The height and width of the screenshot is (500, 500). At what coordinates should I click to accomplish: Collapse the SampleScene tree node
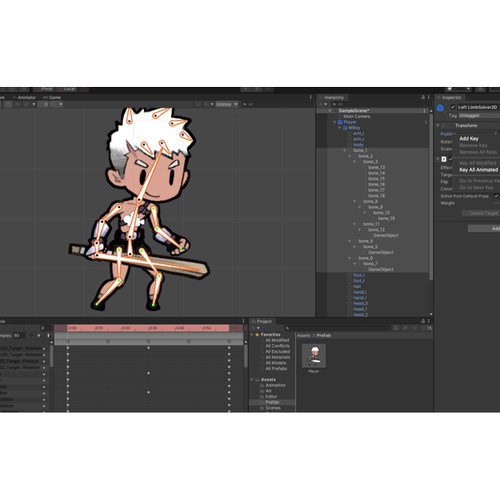tap(330, 111)
